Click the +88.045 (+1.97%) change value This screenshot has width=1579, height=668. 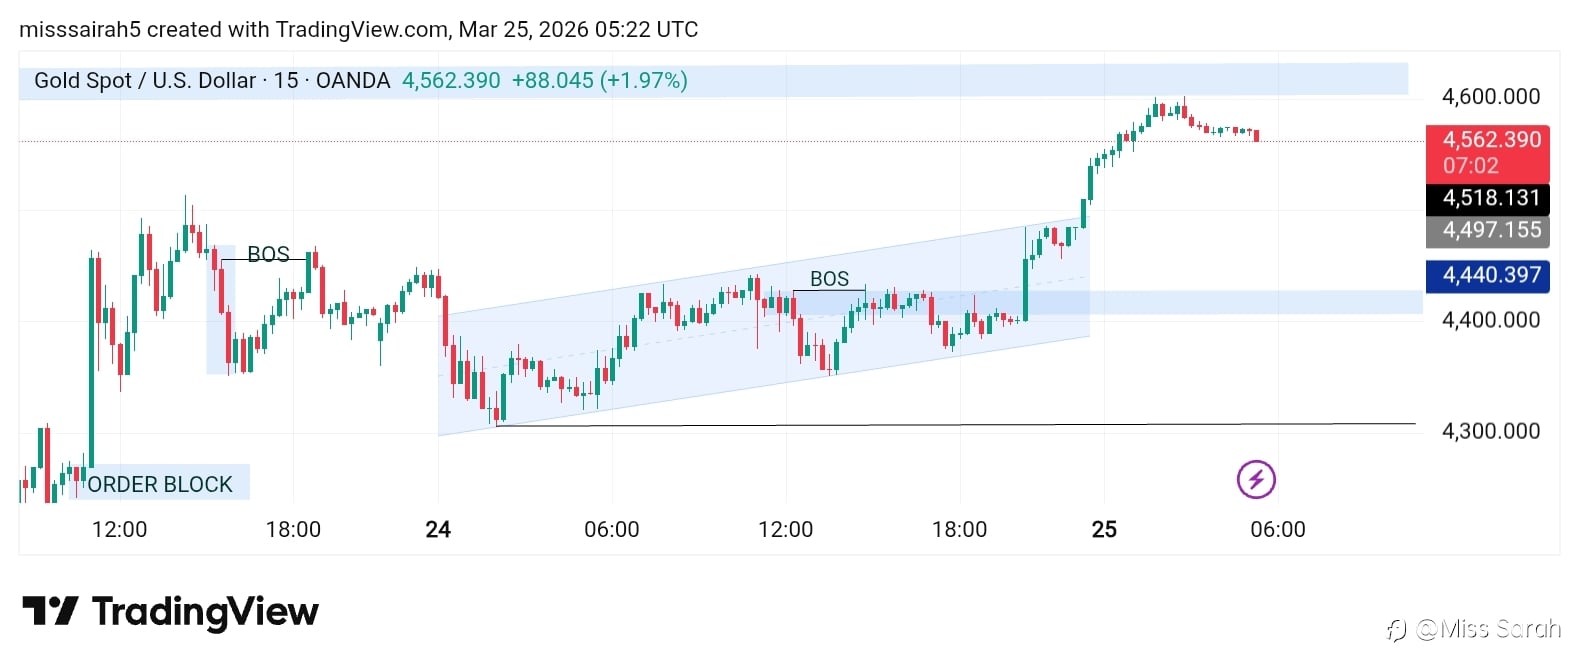599,81
